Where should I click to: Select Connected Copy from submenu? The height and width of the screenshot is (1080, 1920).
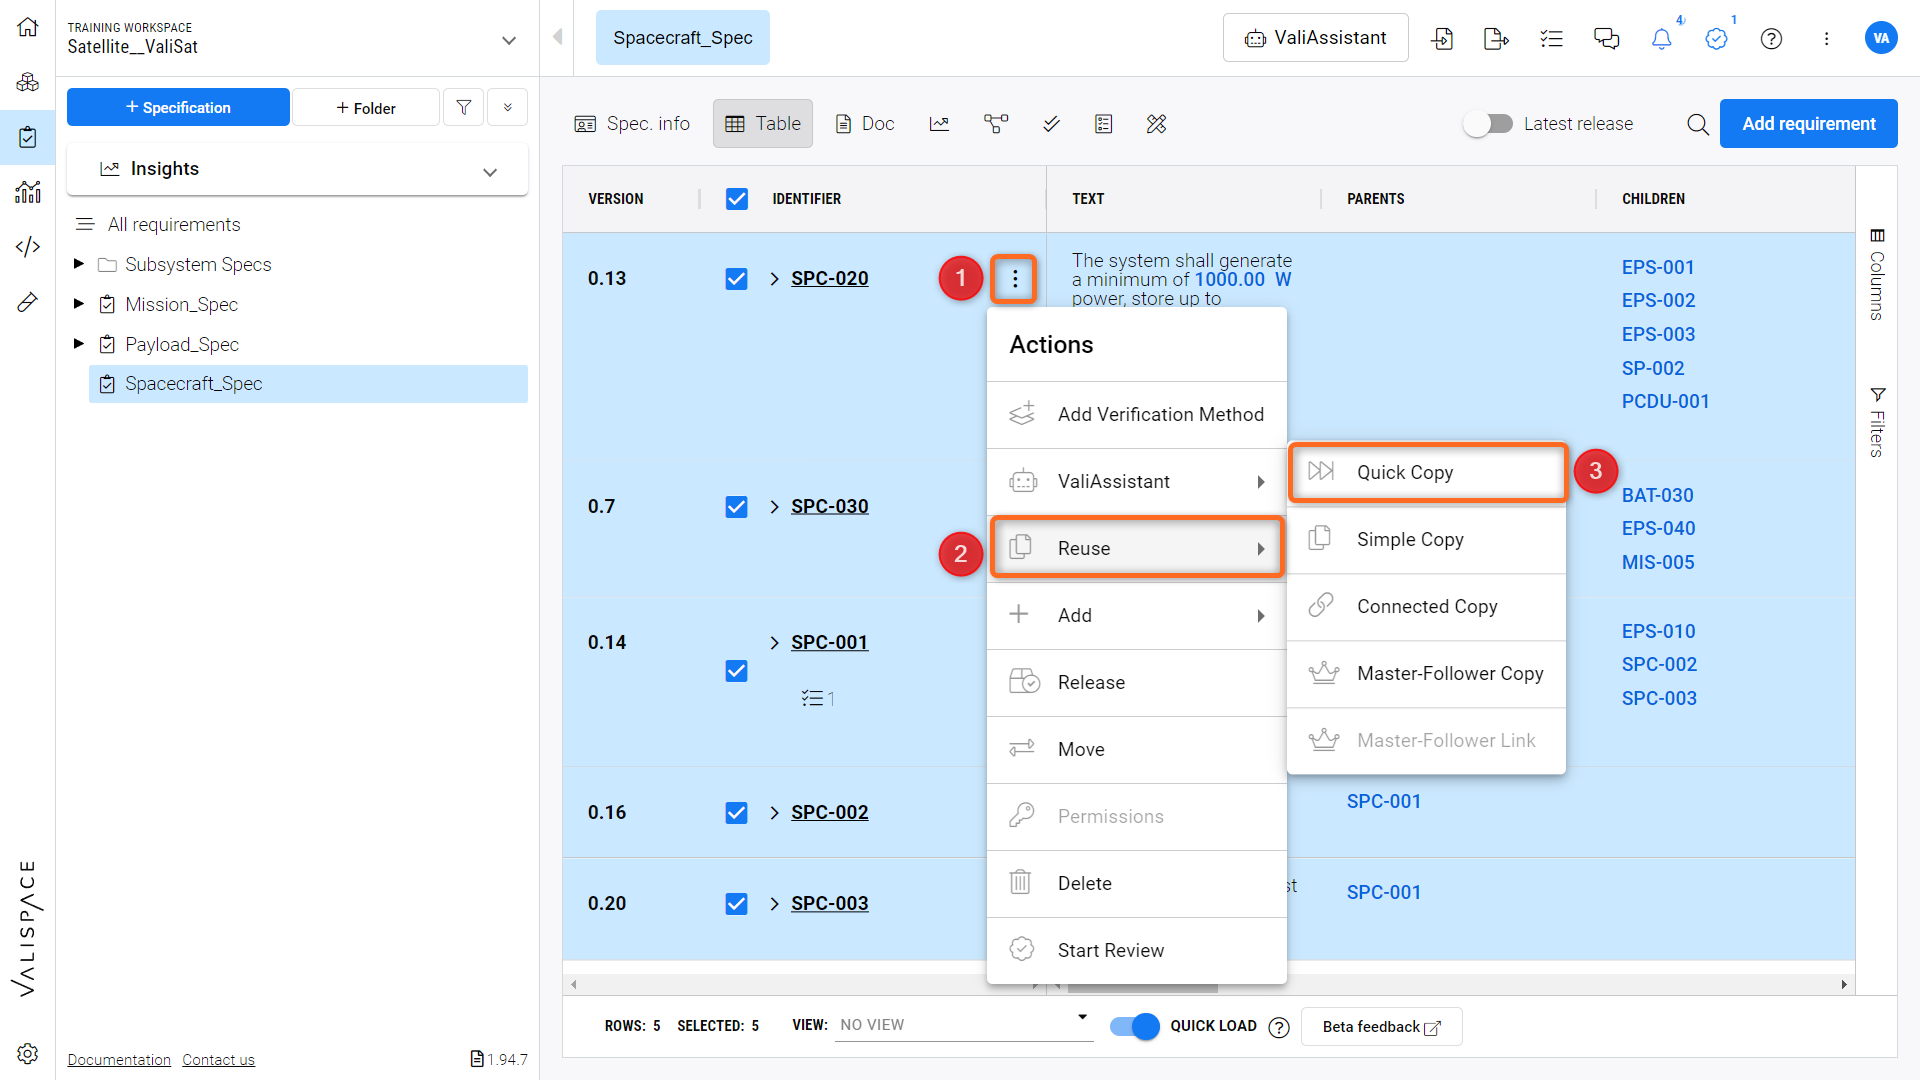1427,606
